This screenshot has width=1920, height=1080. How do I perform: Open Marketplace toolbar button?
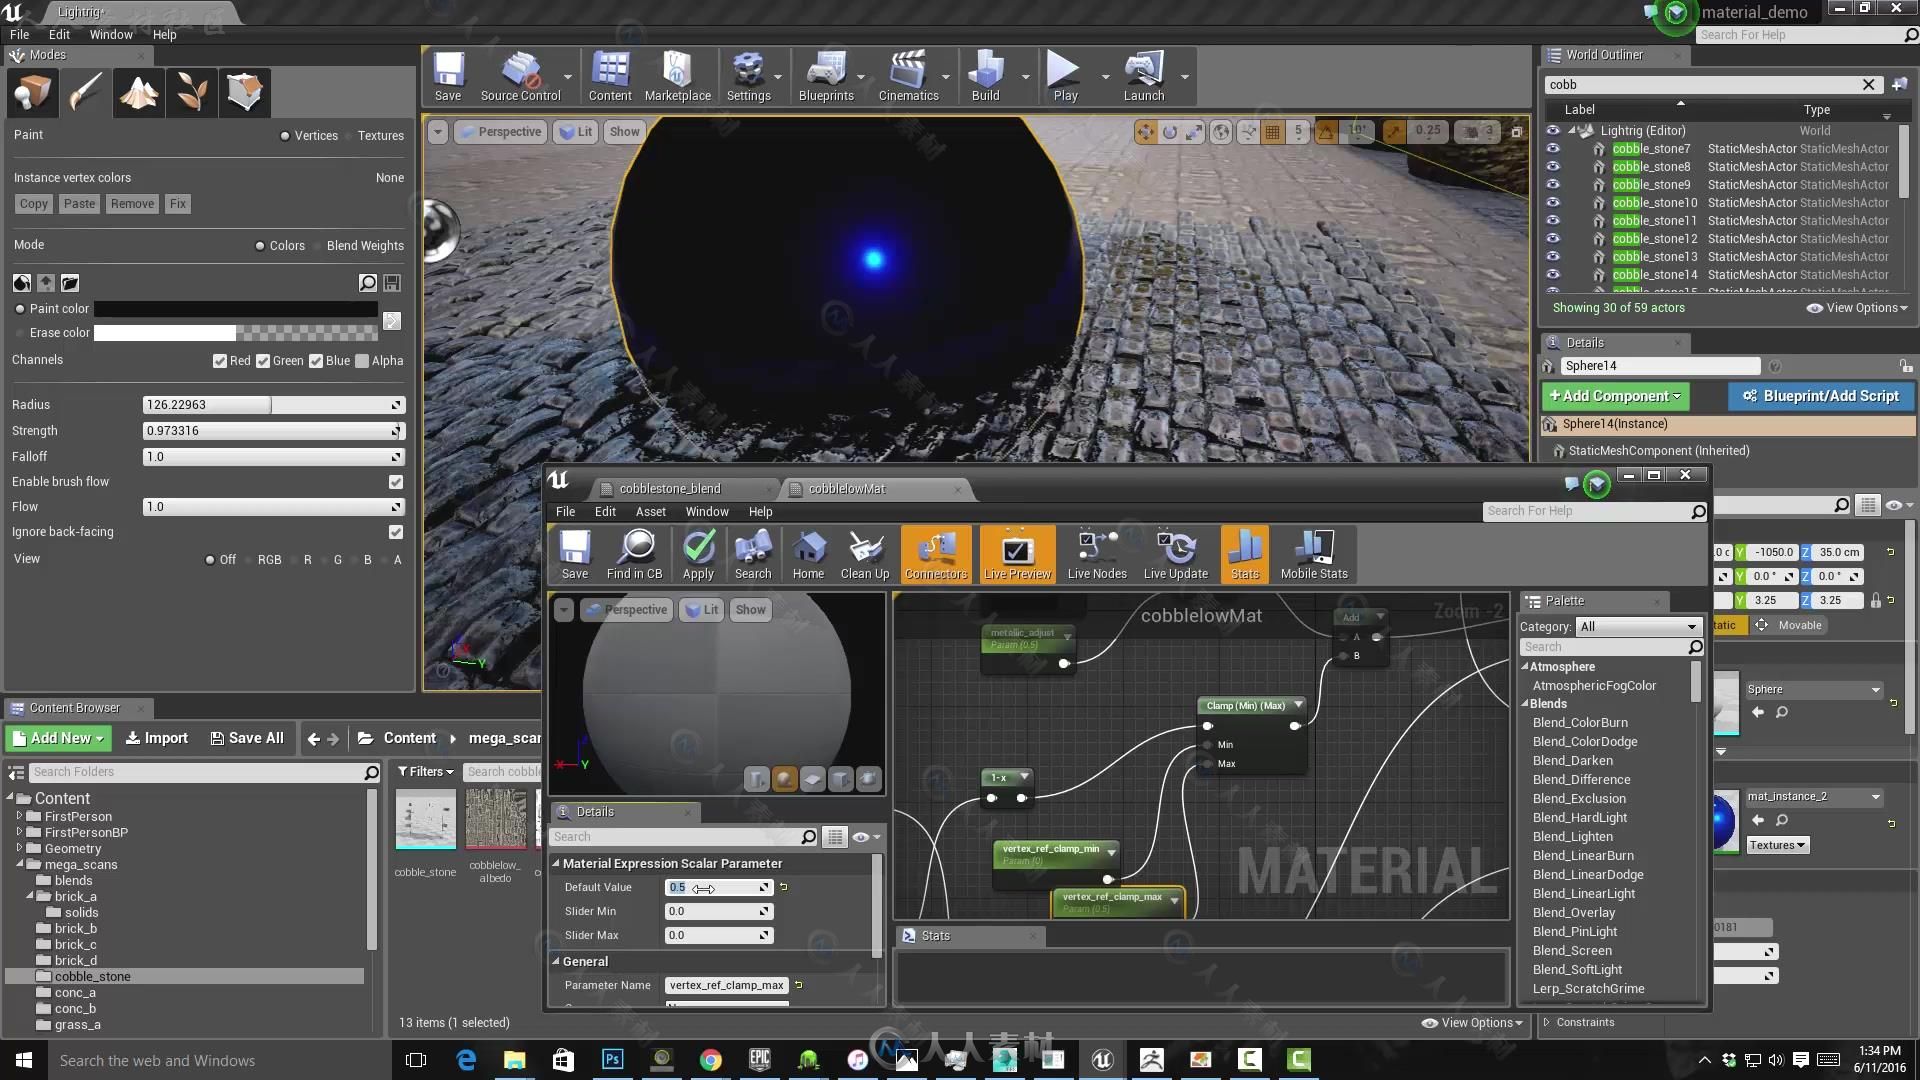tap(678, 76)
